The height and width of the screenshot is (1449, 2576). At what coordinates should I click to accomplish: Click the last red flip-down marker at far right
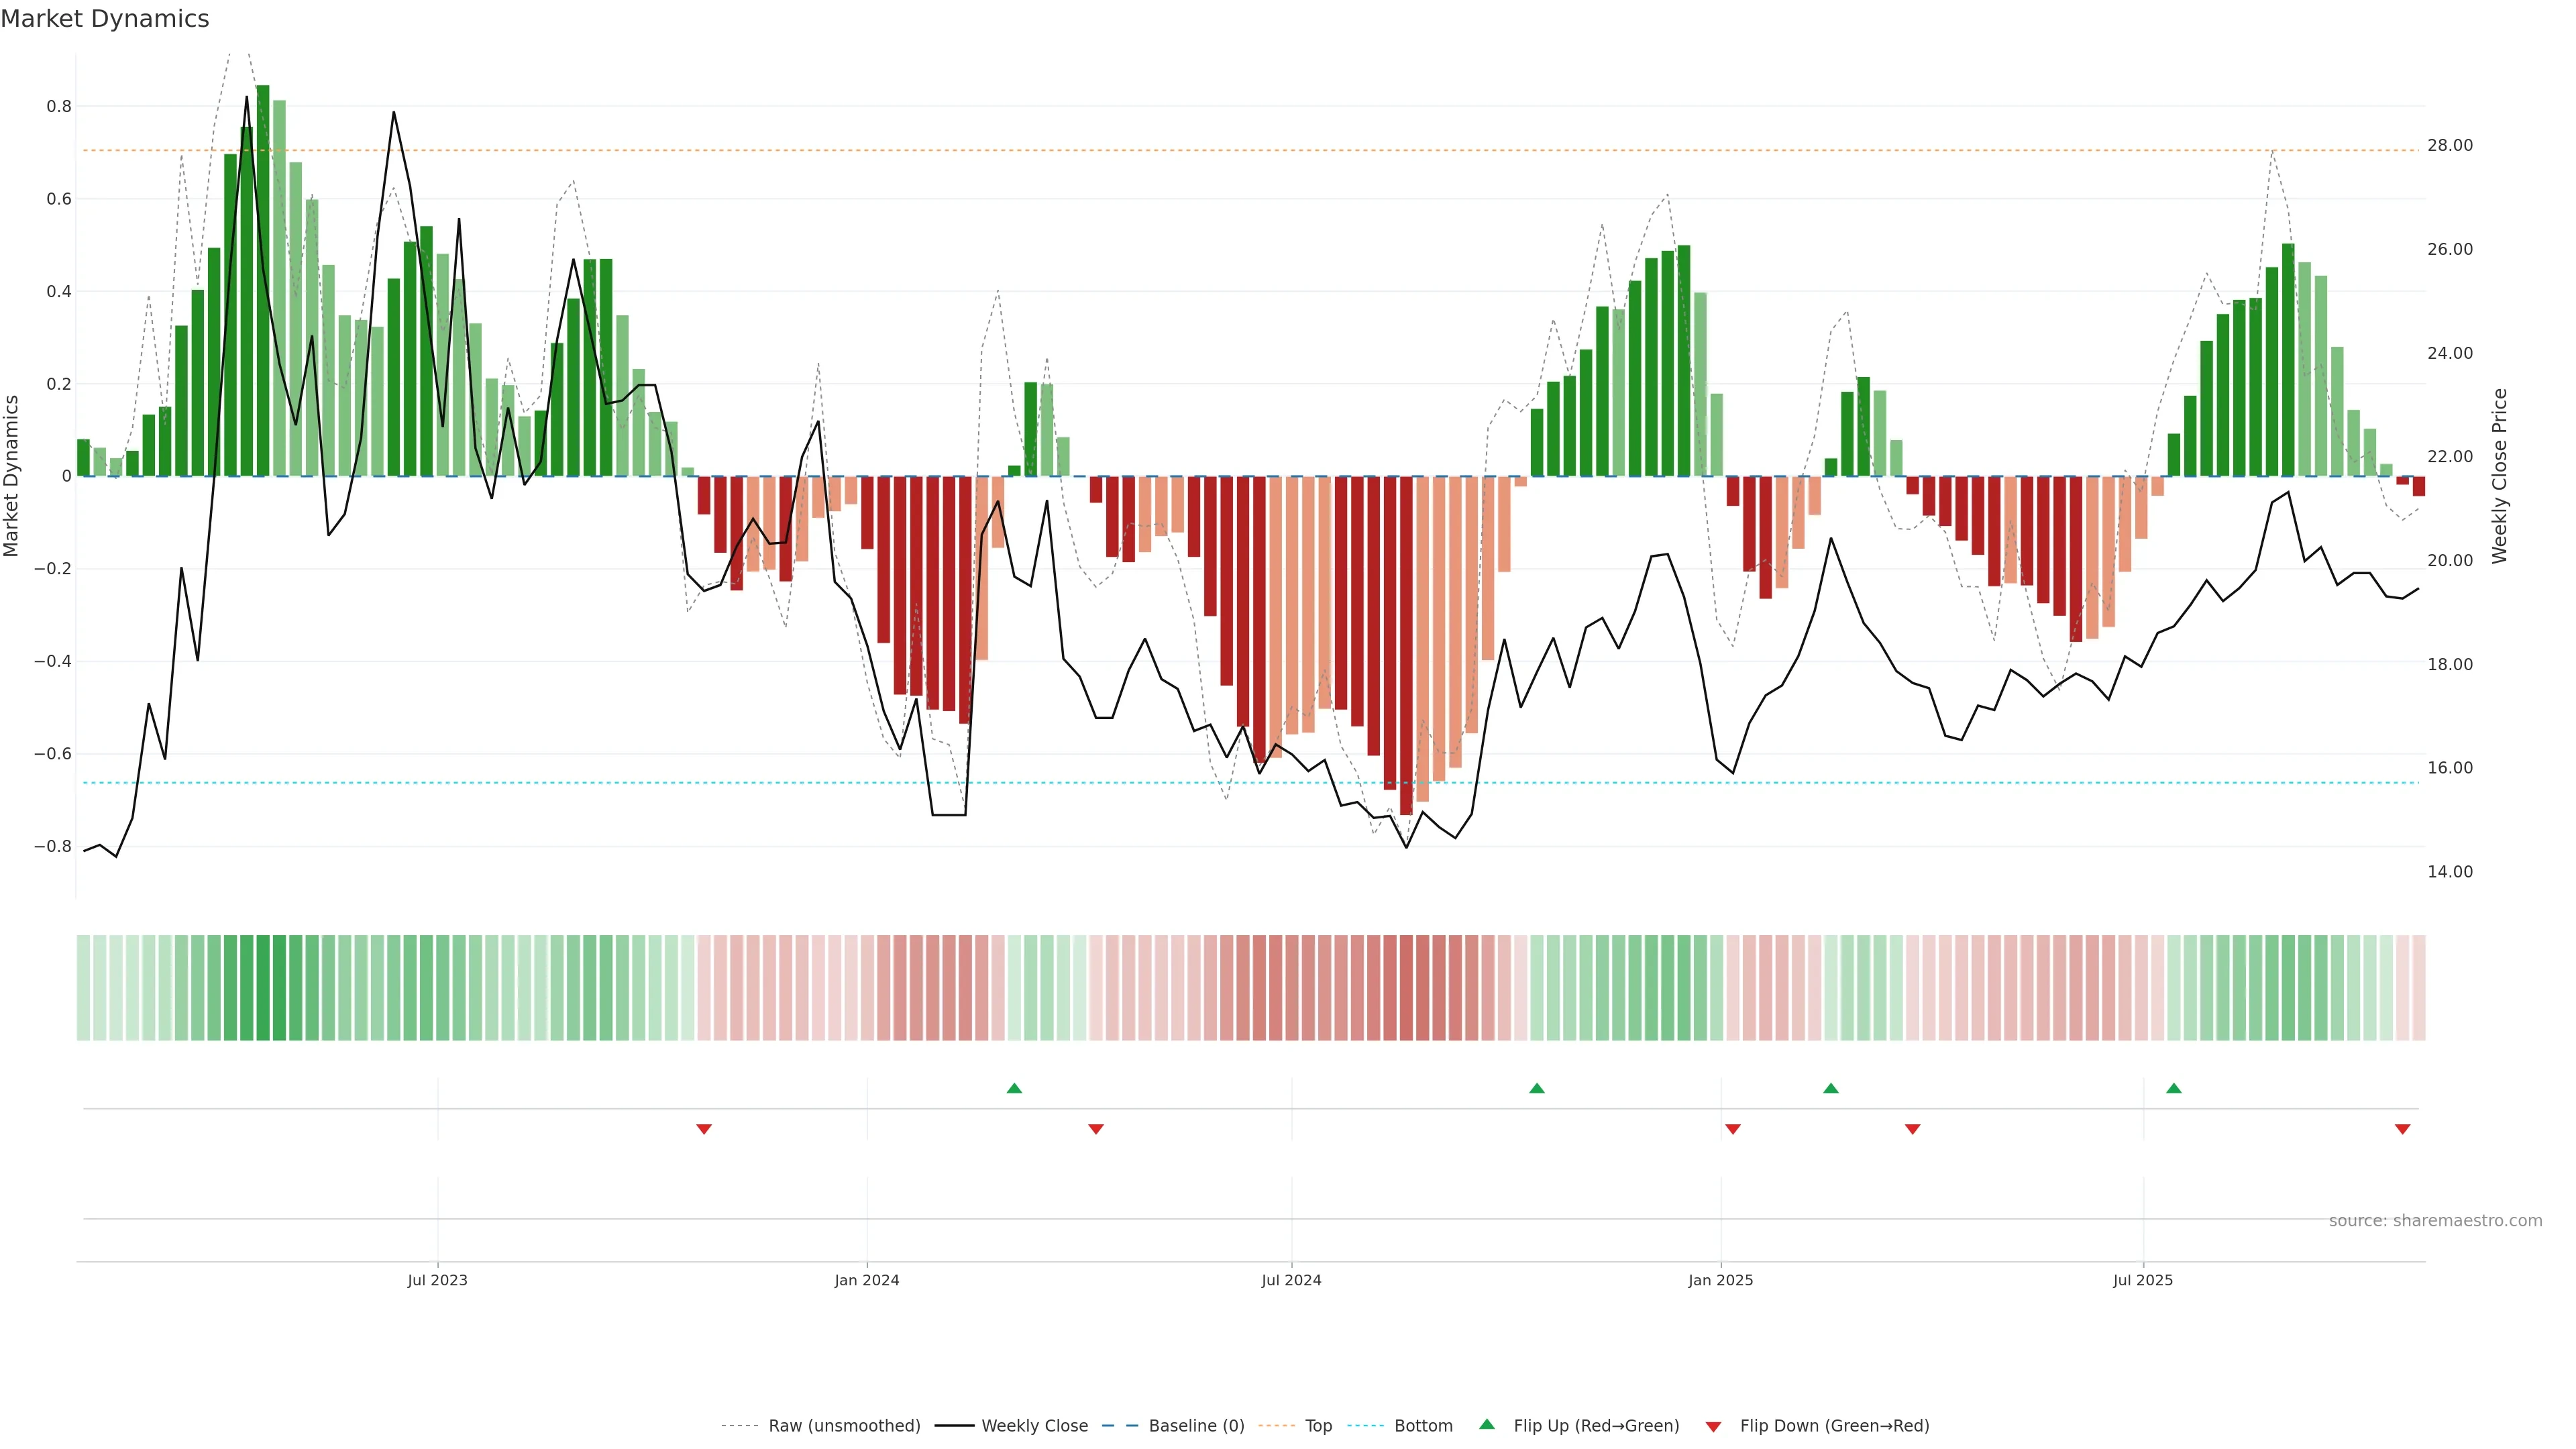[x=2403, y=1129]
